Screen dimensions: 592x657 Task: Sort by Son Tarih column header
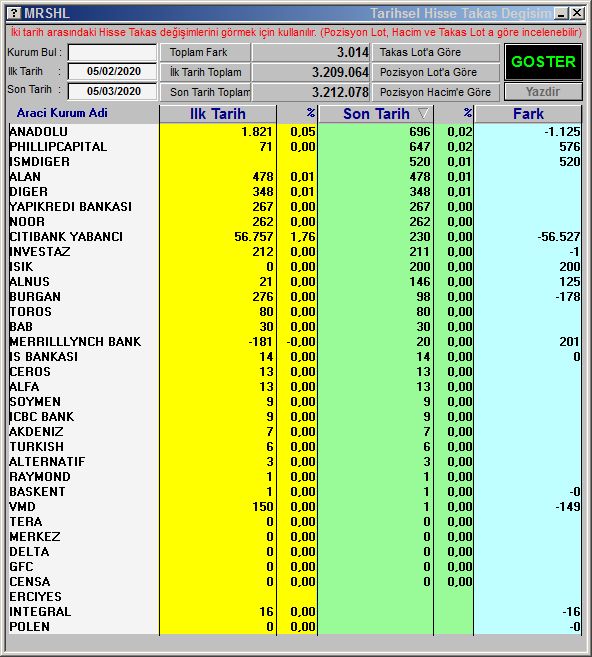pyautogui.click(x=376, y=114)
